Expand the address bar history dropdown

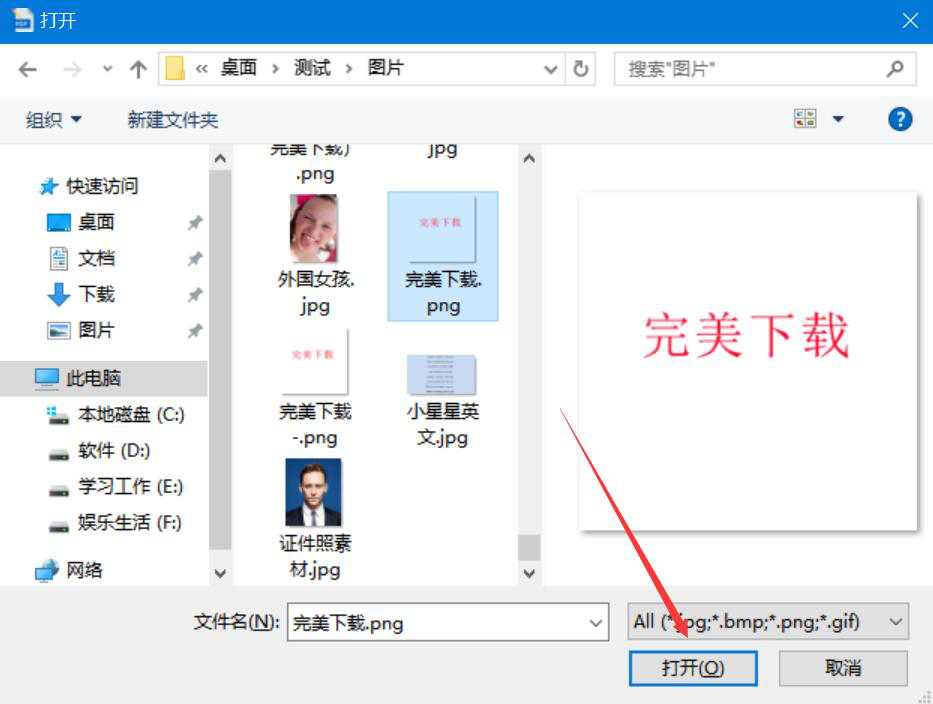pyautogui.click(x=550, y=70)
